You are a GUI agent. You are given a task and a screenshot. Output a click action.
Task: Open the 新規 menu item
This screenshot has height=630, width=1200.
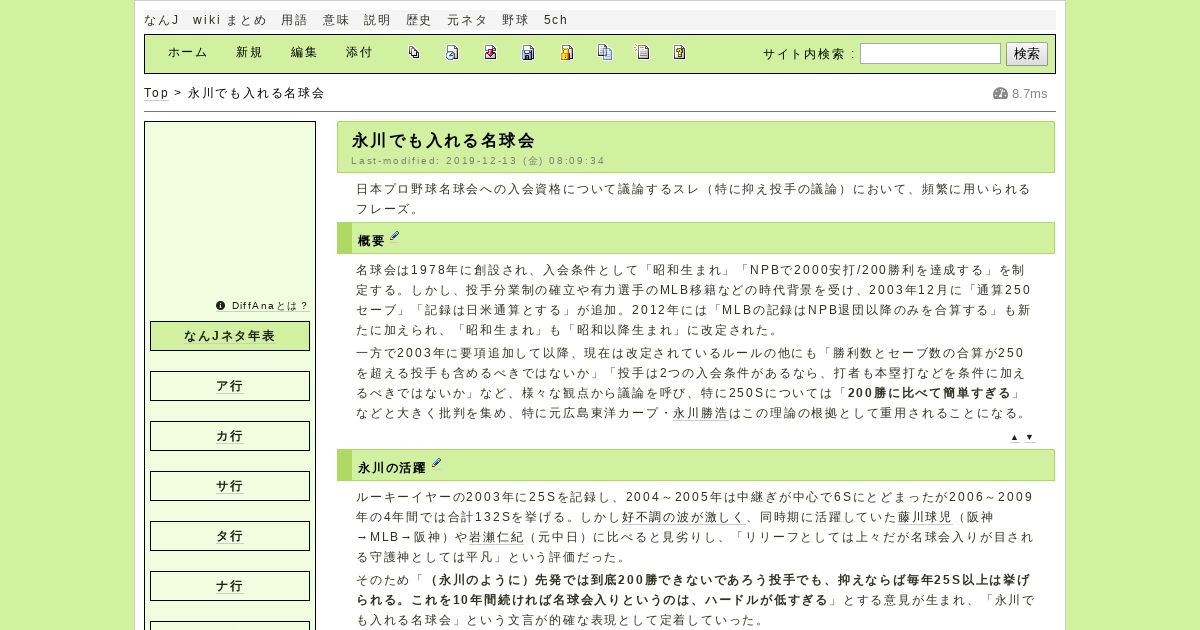(x=249, y=53)
